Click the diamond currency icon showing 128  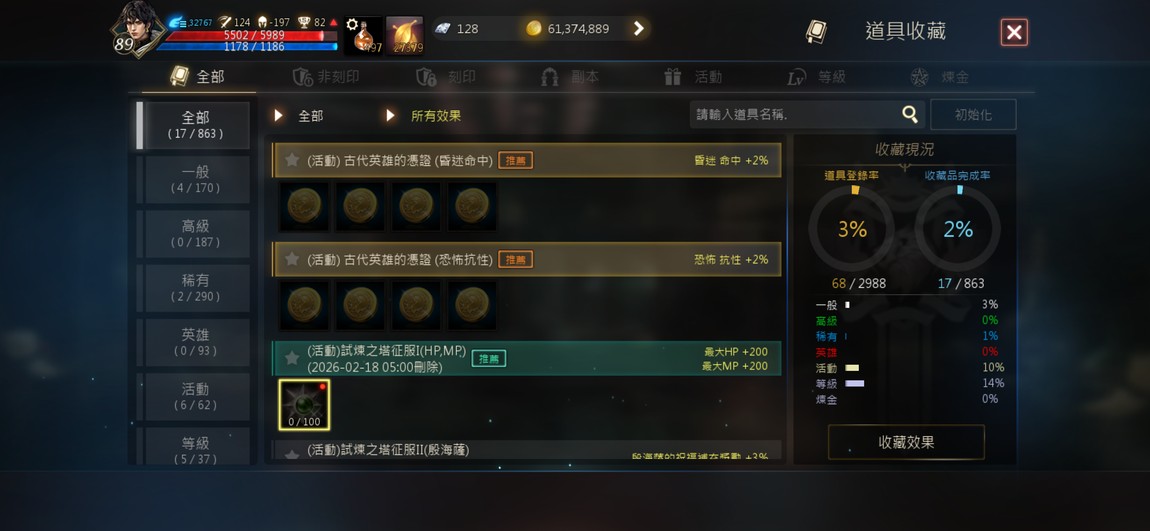coord(443,29)
